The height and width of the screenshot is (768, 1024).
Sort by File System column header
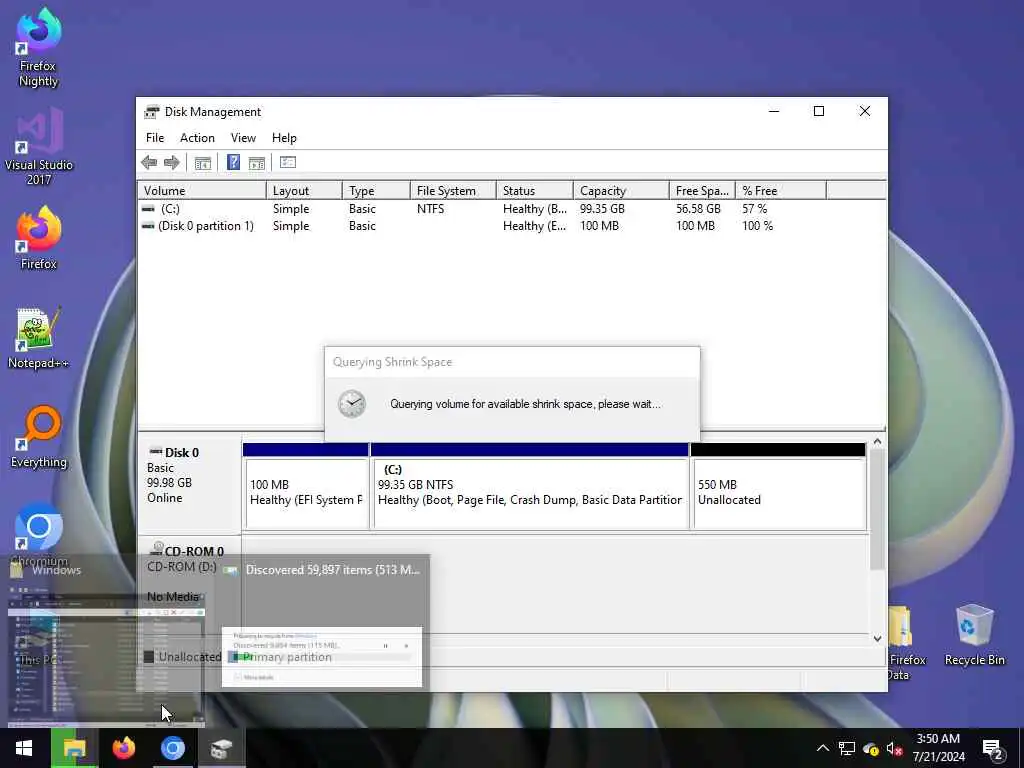point(453,191)
